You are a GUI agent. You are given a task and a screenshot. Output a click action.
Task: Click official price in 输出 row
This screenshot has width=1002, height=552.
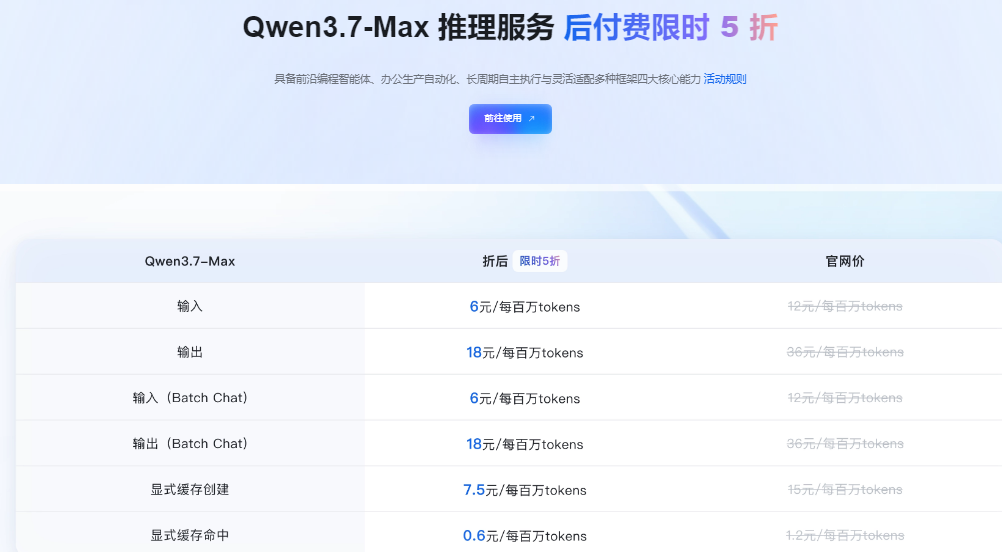[x=845, y=352]
